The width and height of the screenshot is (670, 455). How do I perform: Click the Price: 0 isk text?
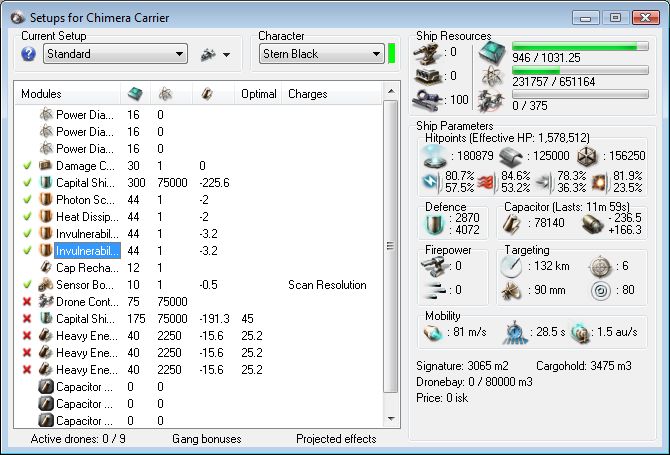point(442,398)
